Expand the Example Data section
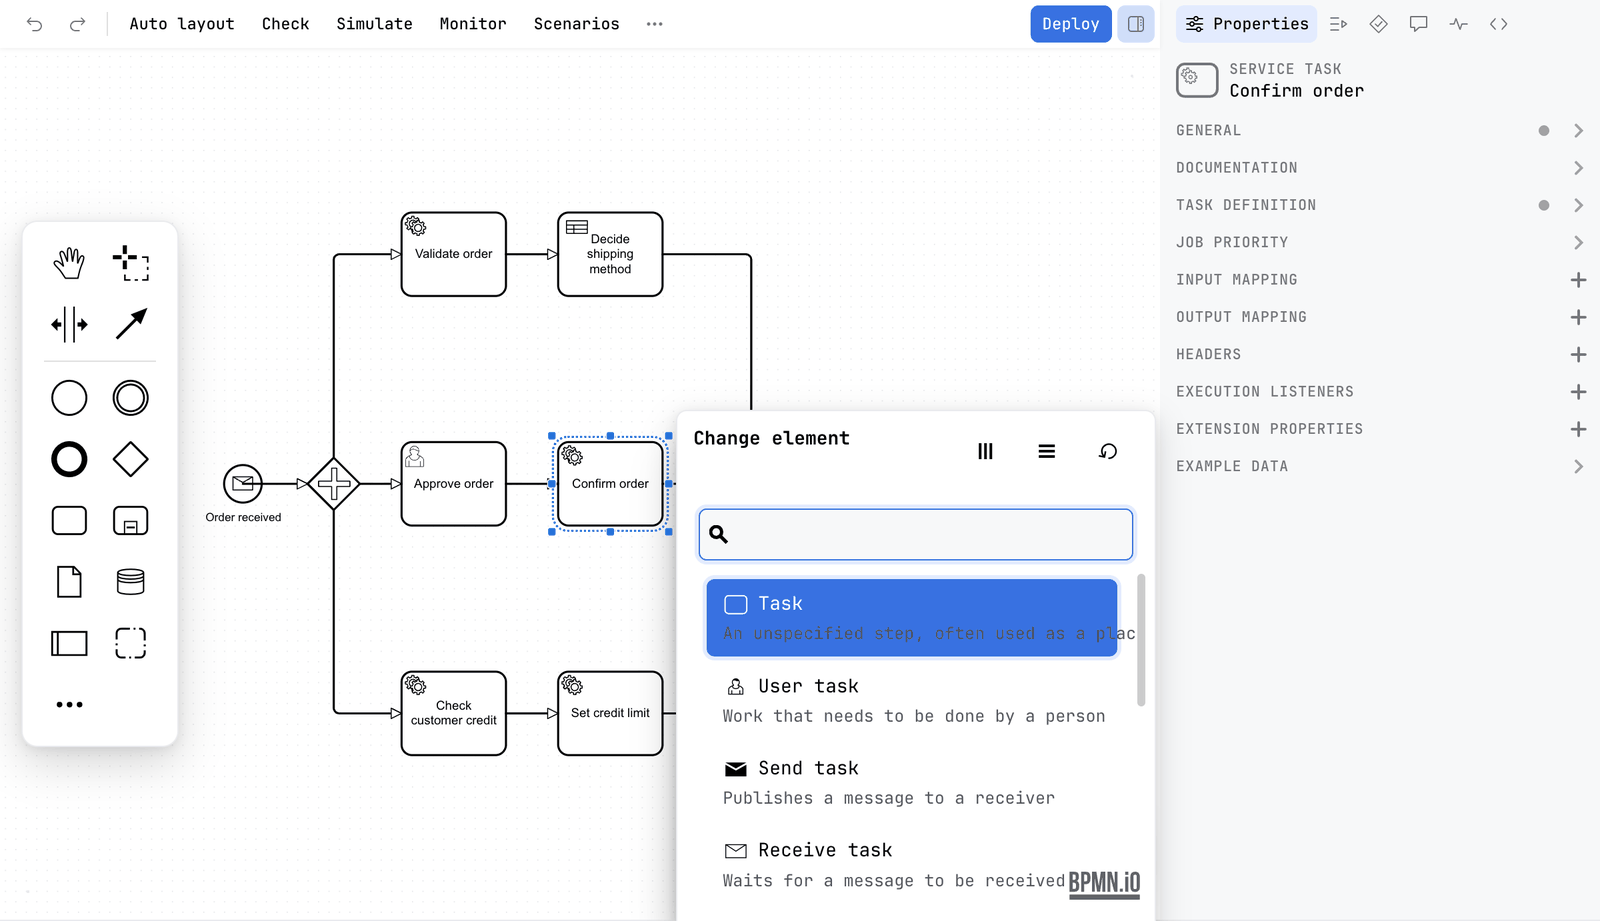 click(x=1381, y=467)
